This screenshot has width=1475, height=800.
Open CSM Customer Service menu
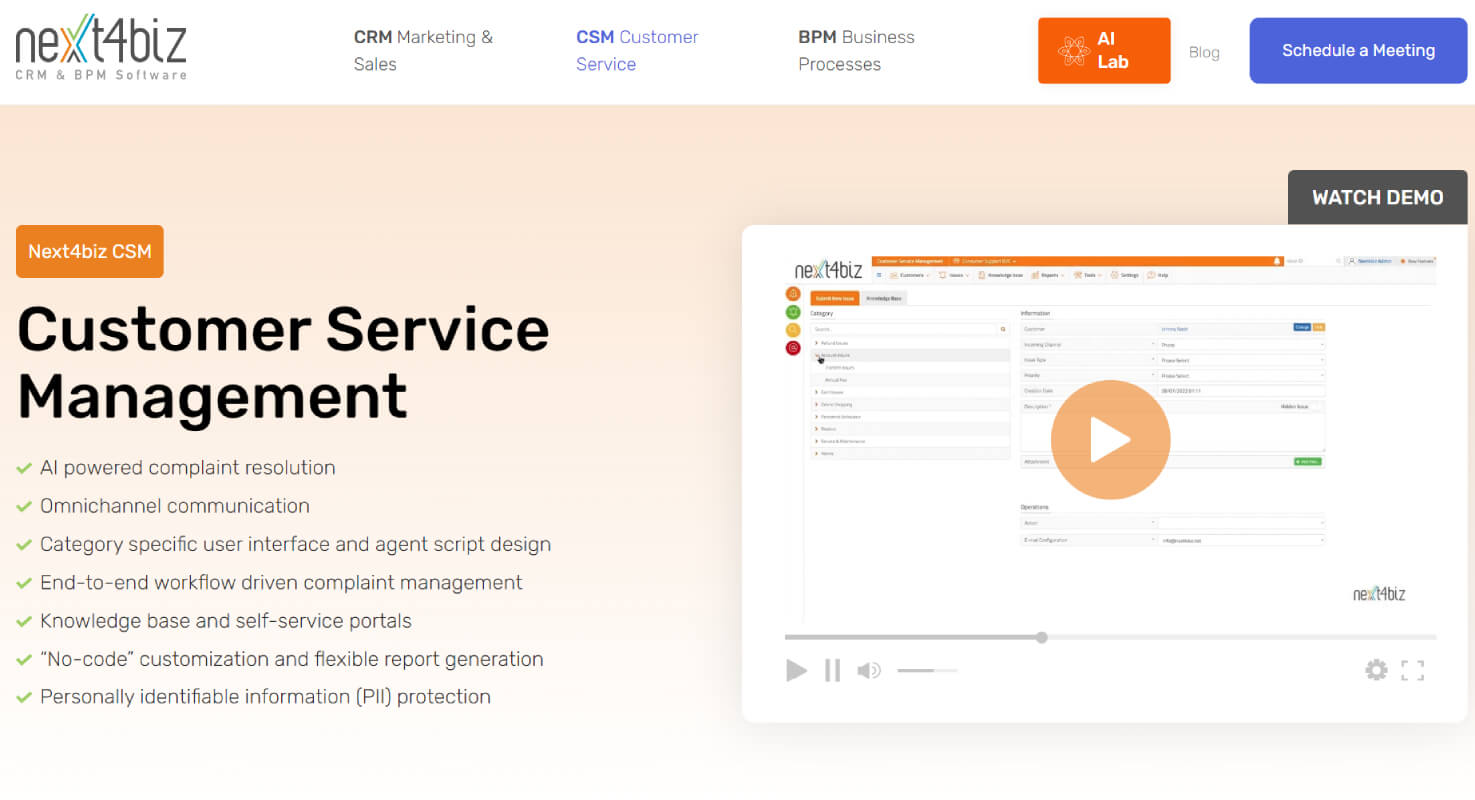coord(637,50)
